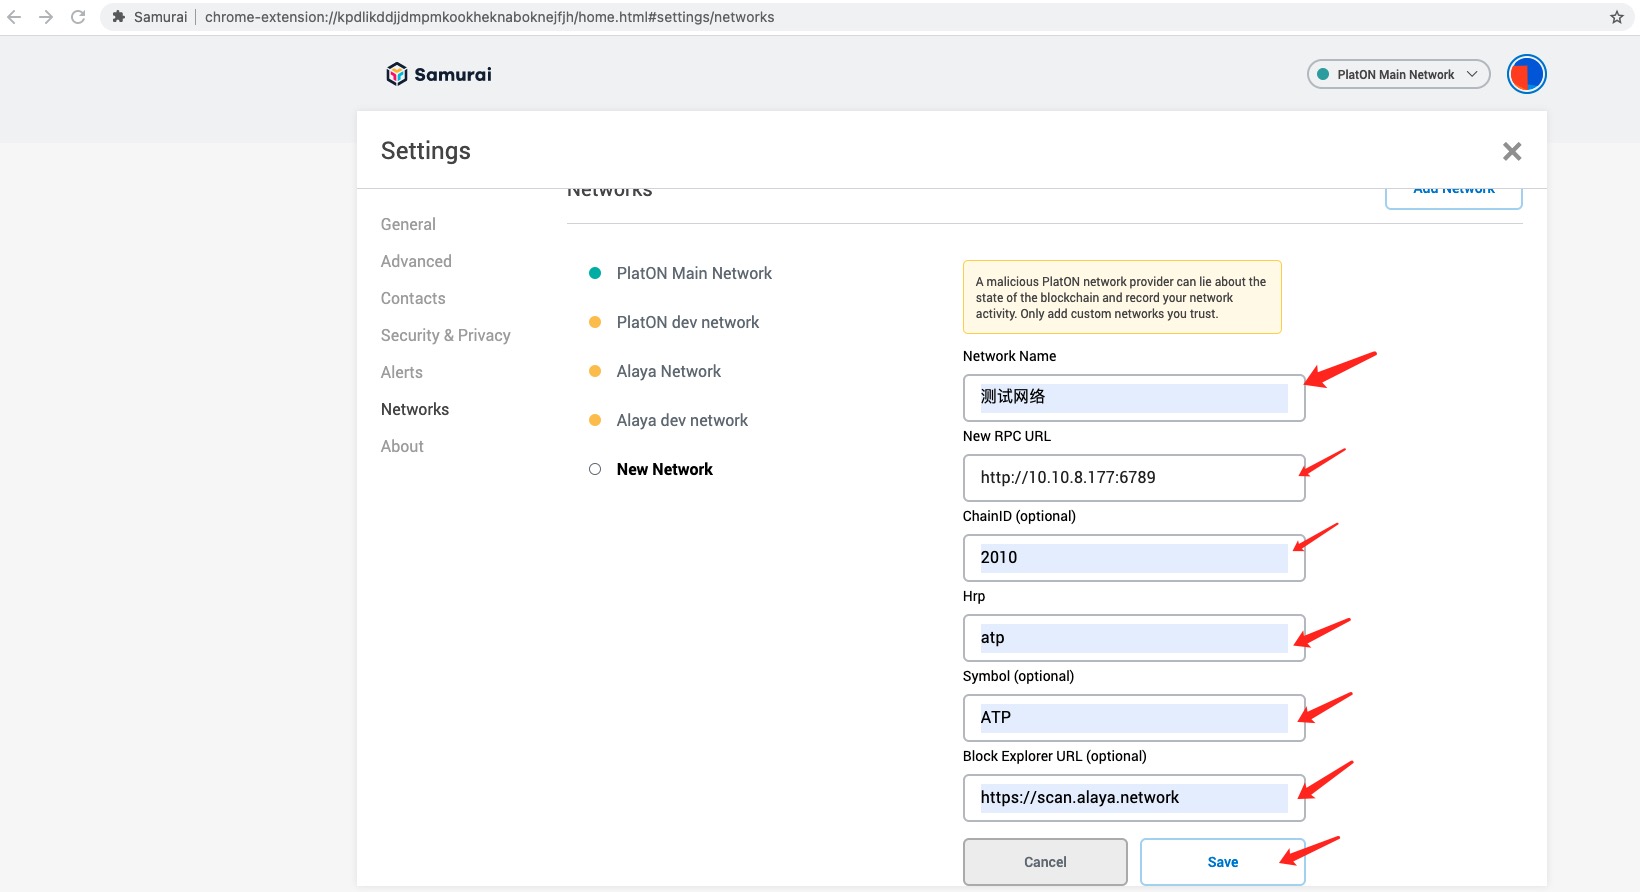
Task: Open the Advanced settings tab
Action: click(416, 261)
